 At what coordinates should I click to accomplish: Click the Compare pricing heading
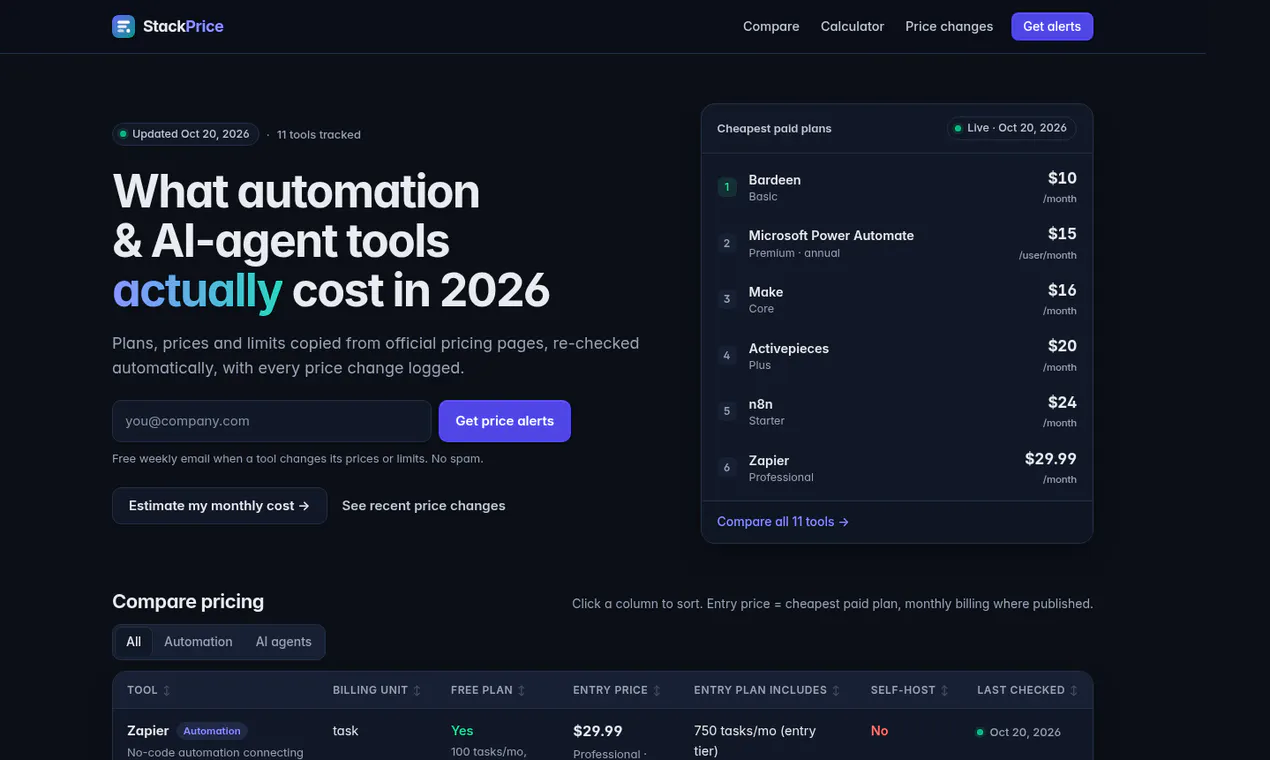(188, 601)
